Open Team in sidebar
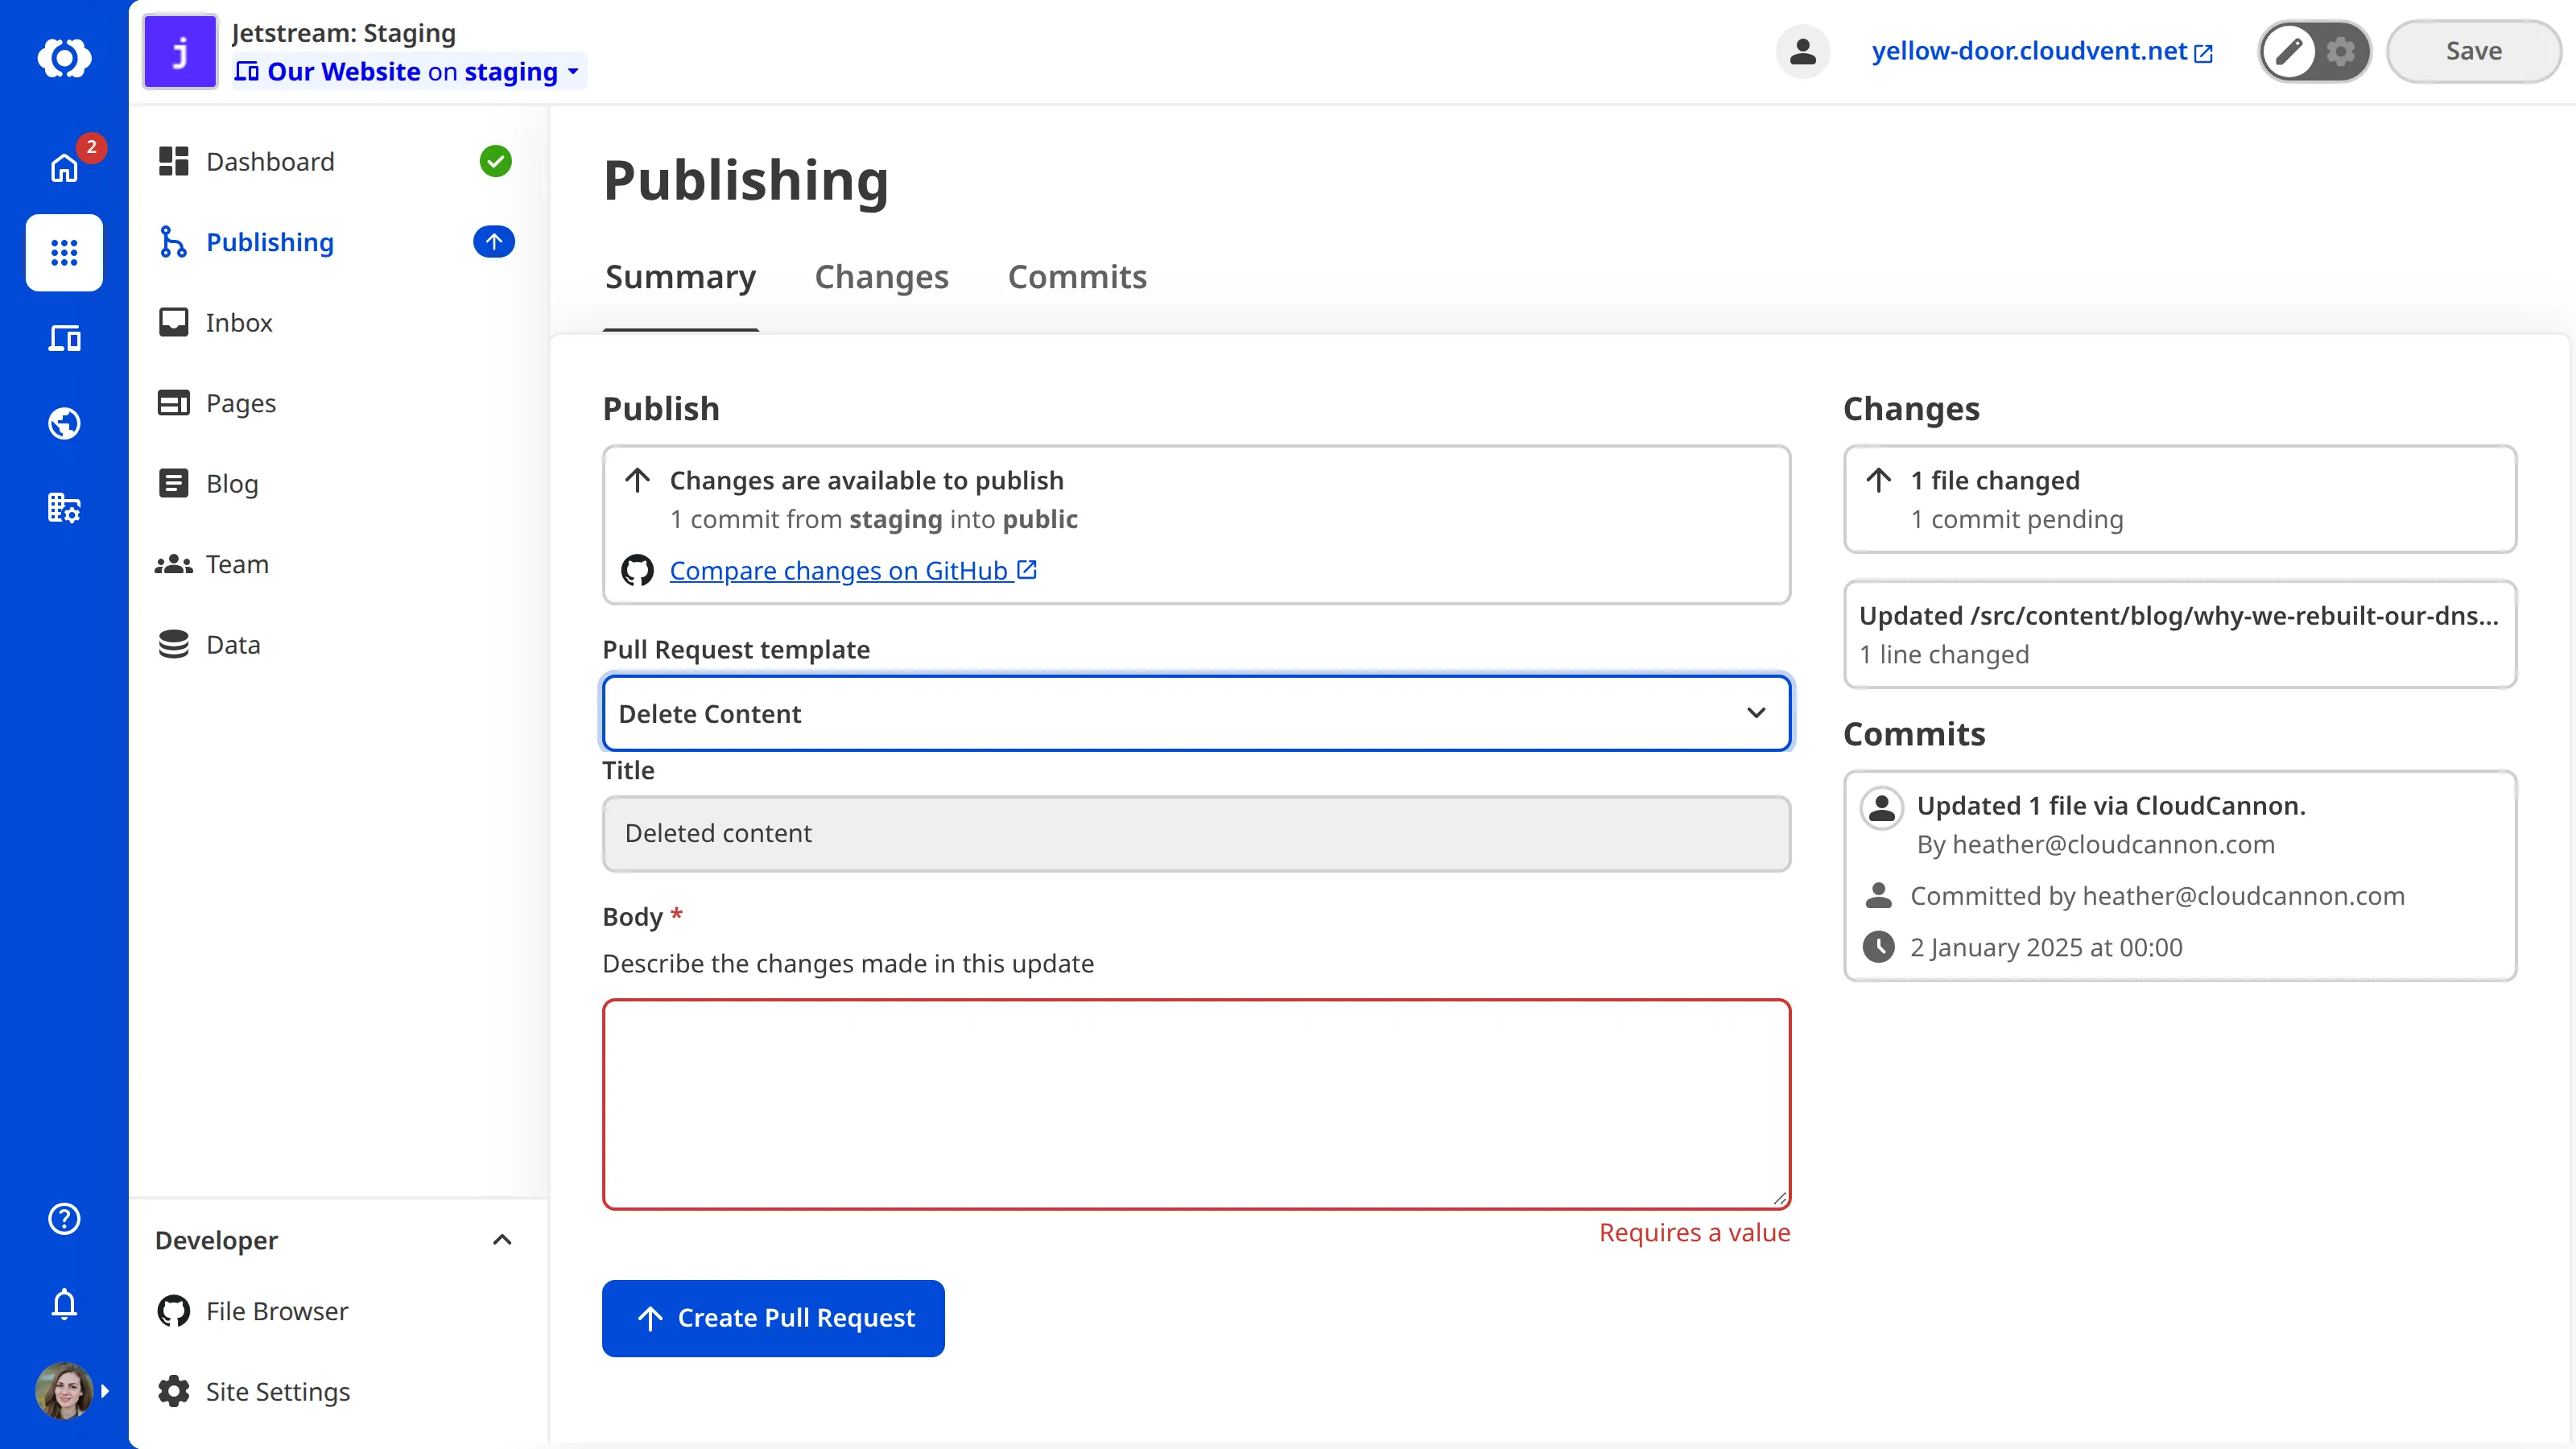The image size is (2576, 1449). click(237, 564)
